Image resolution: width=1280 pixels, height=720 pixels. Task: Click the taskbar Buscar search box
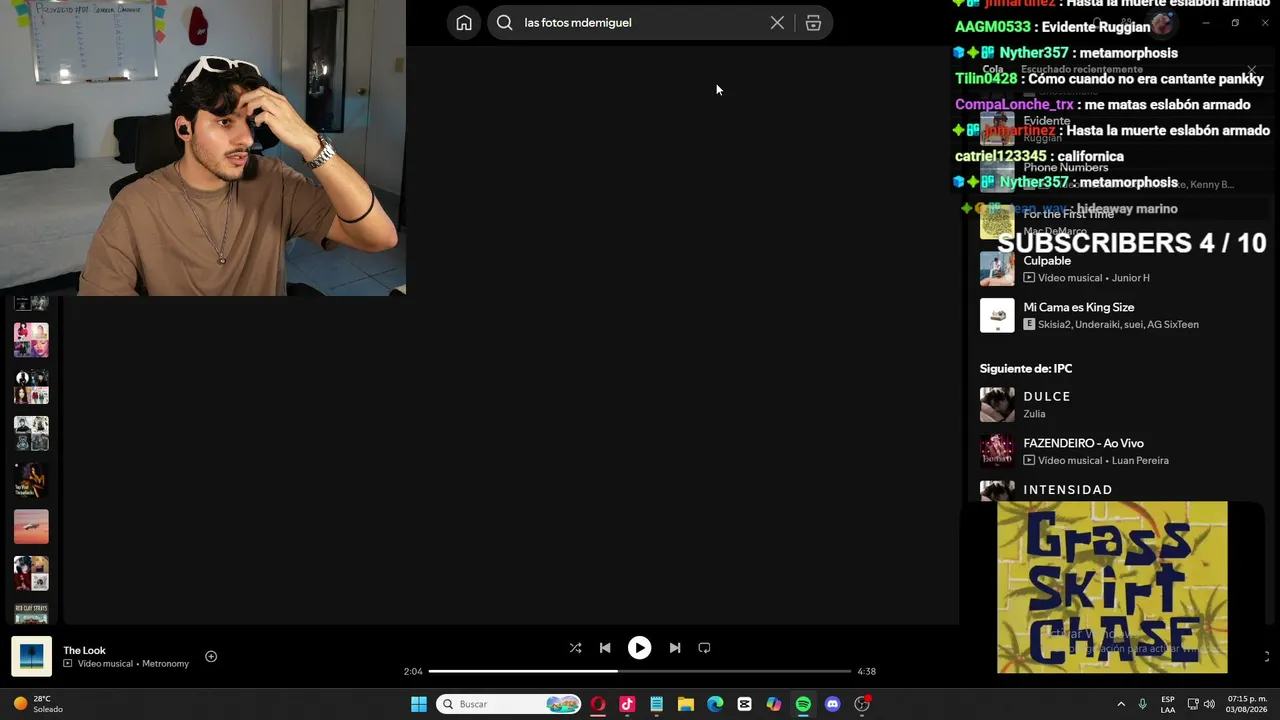[x=509, y=704]
